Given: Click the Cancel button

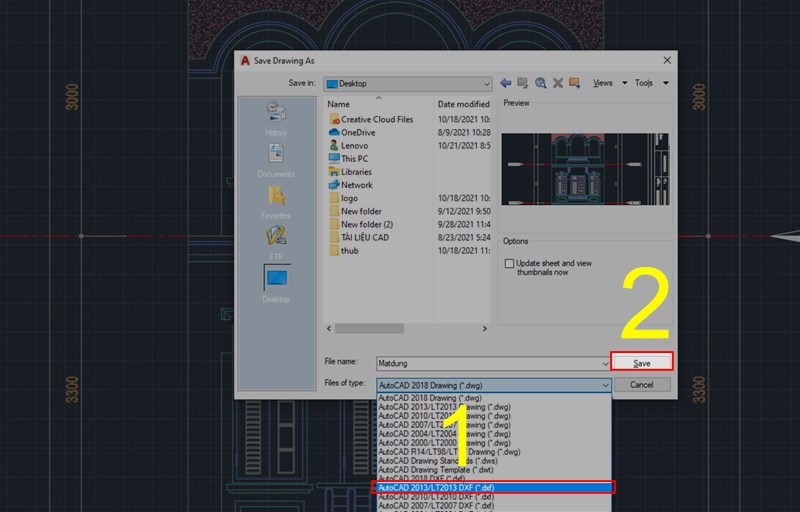Looking at the screenshot, I should click(x=641, y=385).
